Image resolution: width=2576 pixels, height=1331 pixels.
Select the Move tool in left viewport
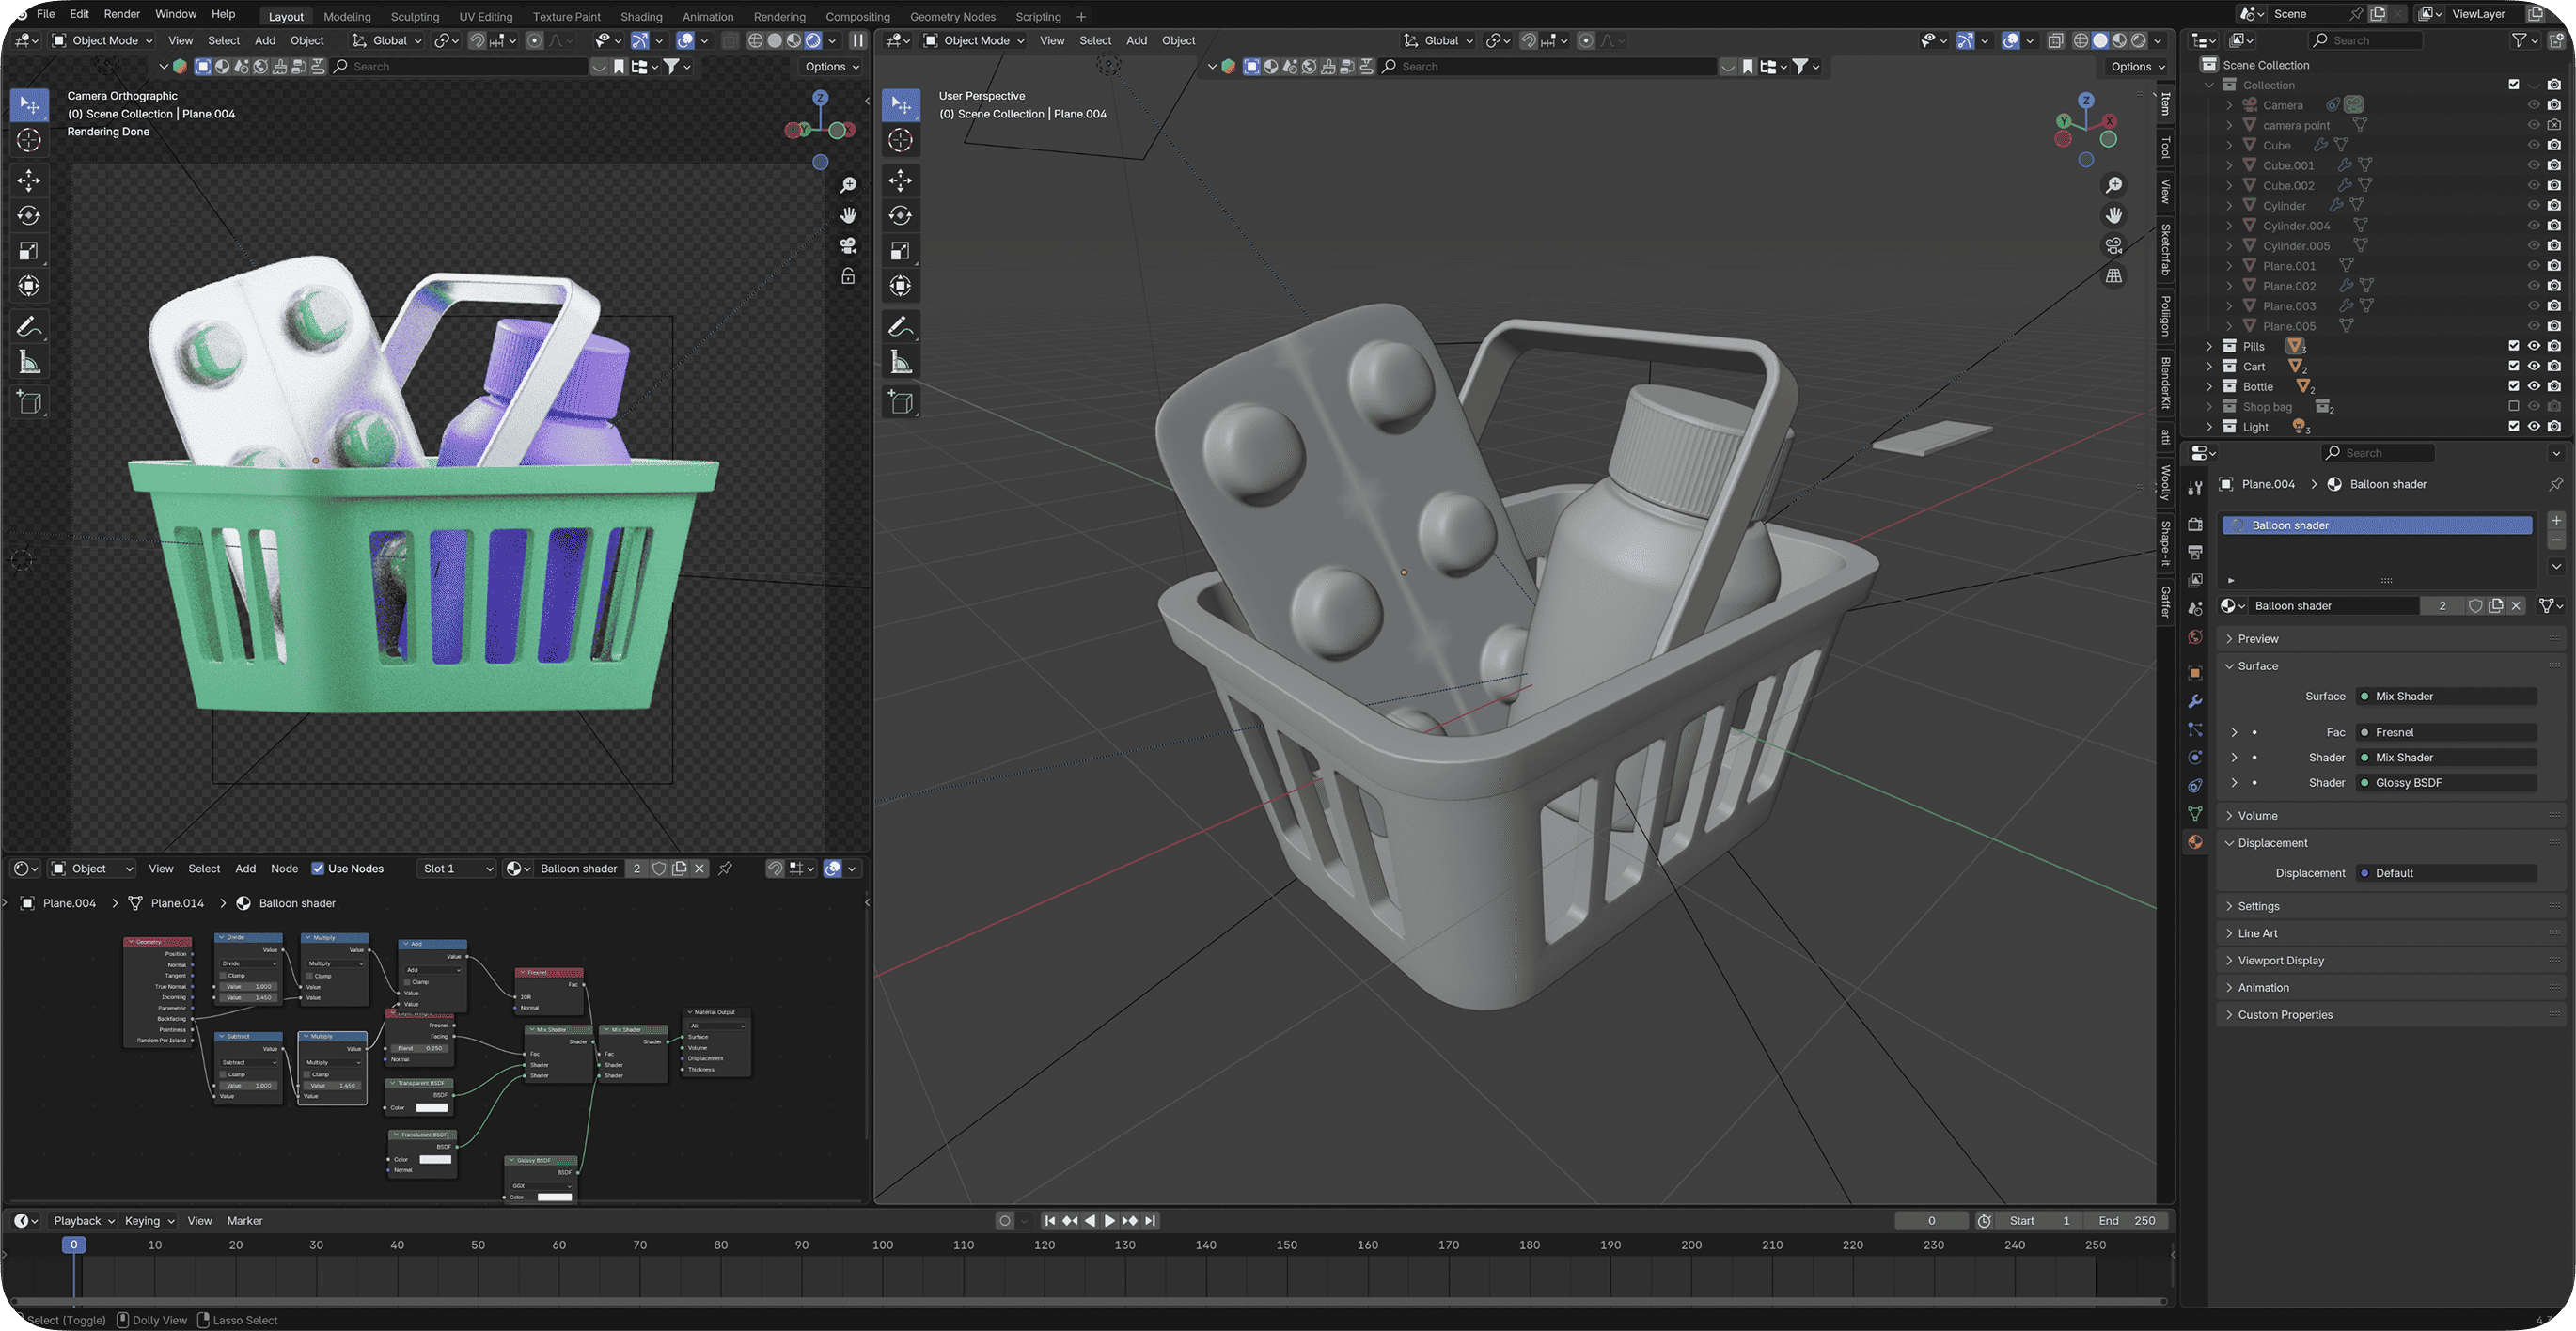click(29, 180)
